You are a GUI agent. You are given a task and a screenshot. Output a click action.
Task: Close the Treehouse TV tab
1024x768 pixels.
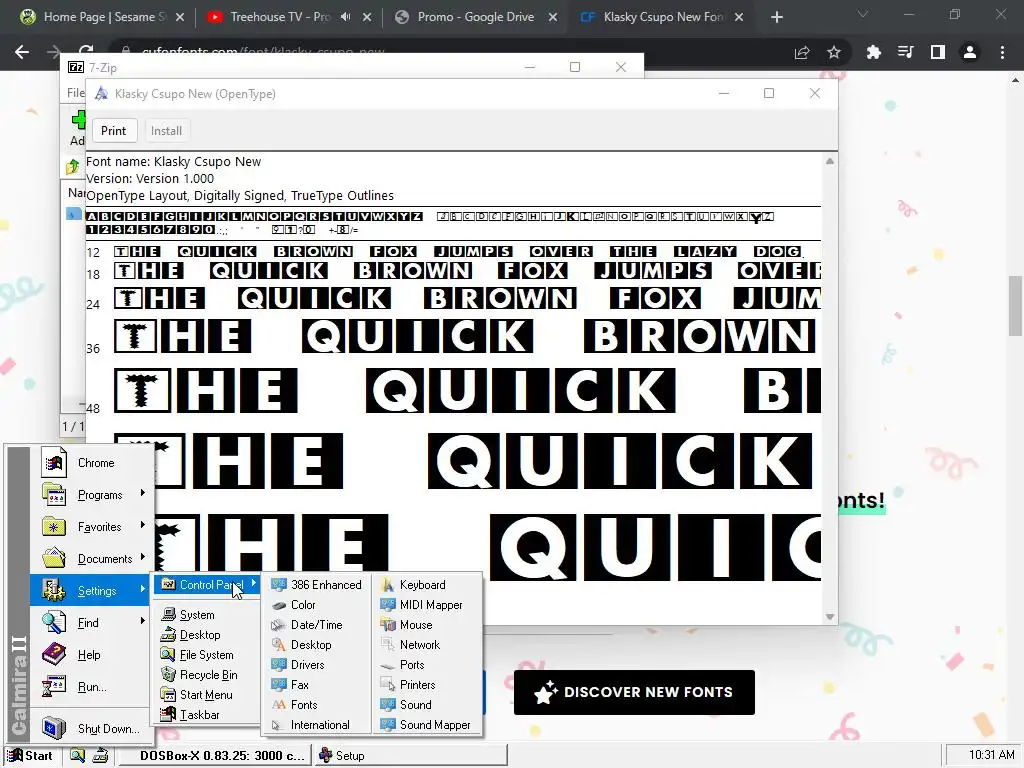pos(367,17)
